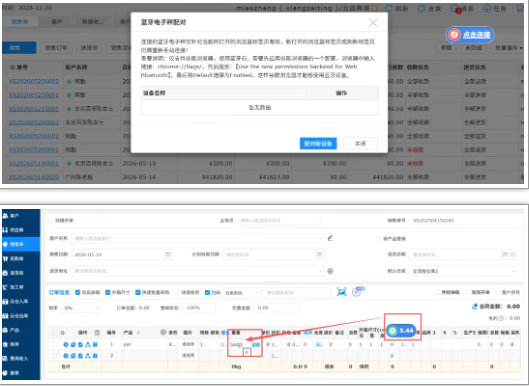Click the trash icon in table header

coord(97,333)
